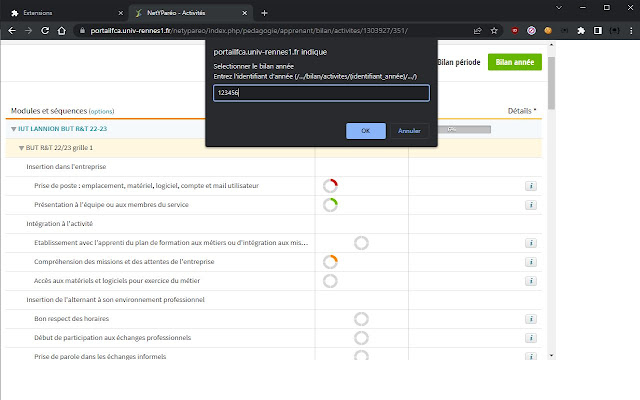Click Présentation à l'équipe ou aux membres text
640x400 pixels.
click(111, 205)
